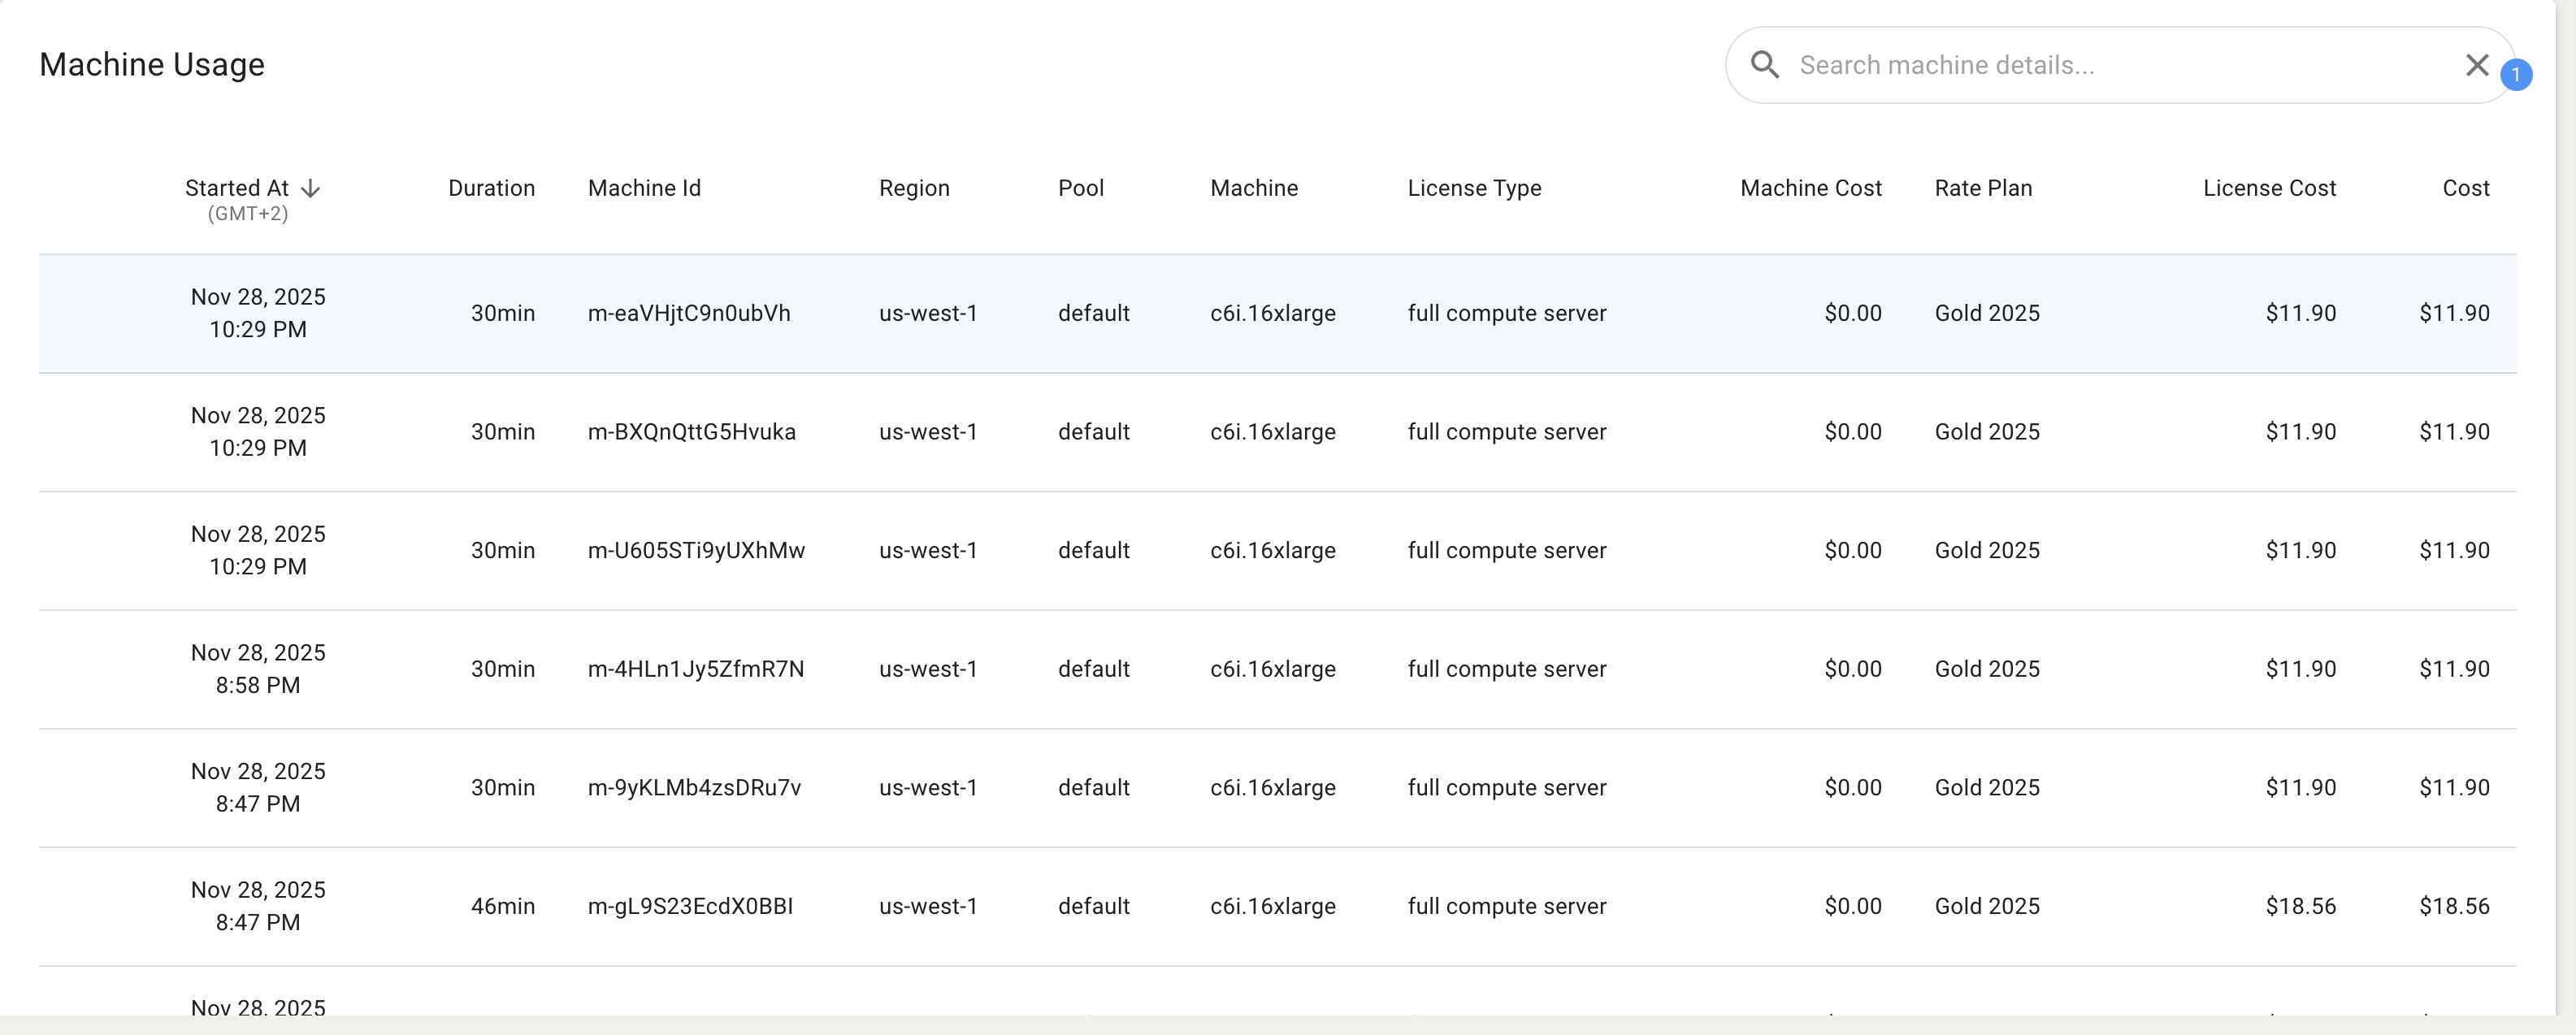Click the License Cost column header
The height and width of the screenshot is (1035, 2576).
(x=2269, y=188)
